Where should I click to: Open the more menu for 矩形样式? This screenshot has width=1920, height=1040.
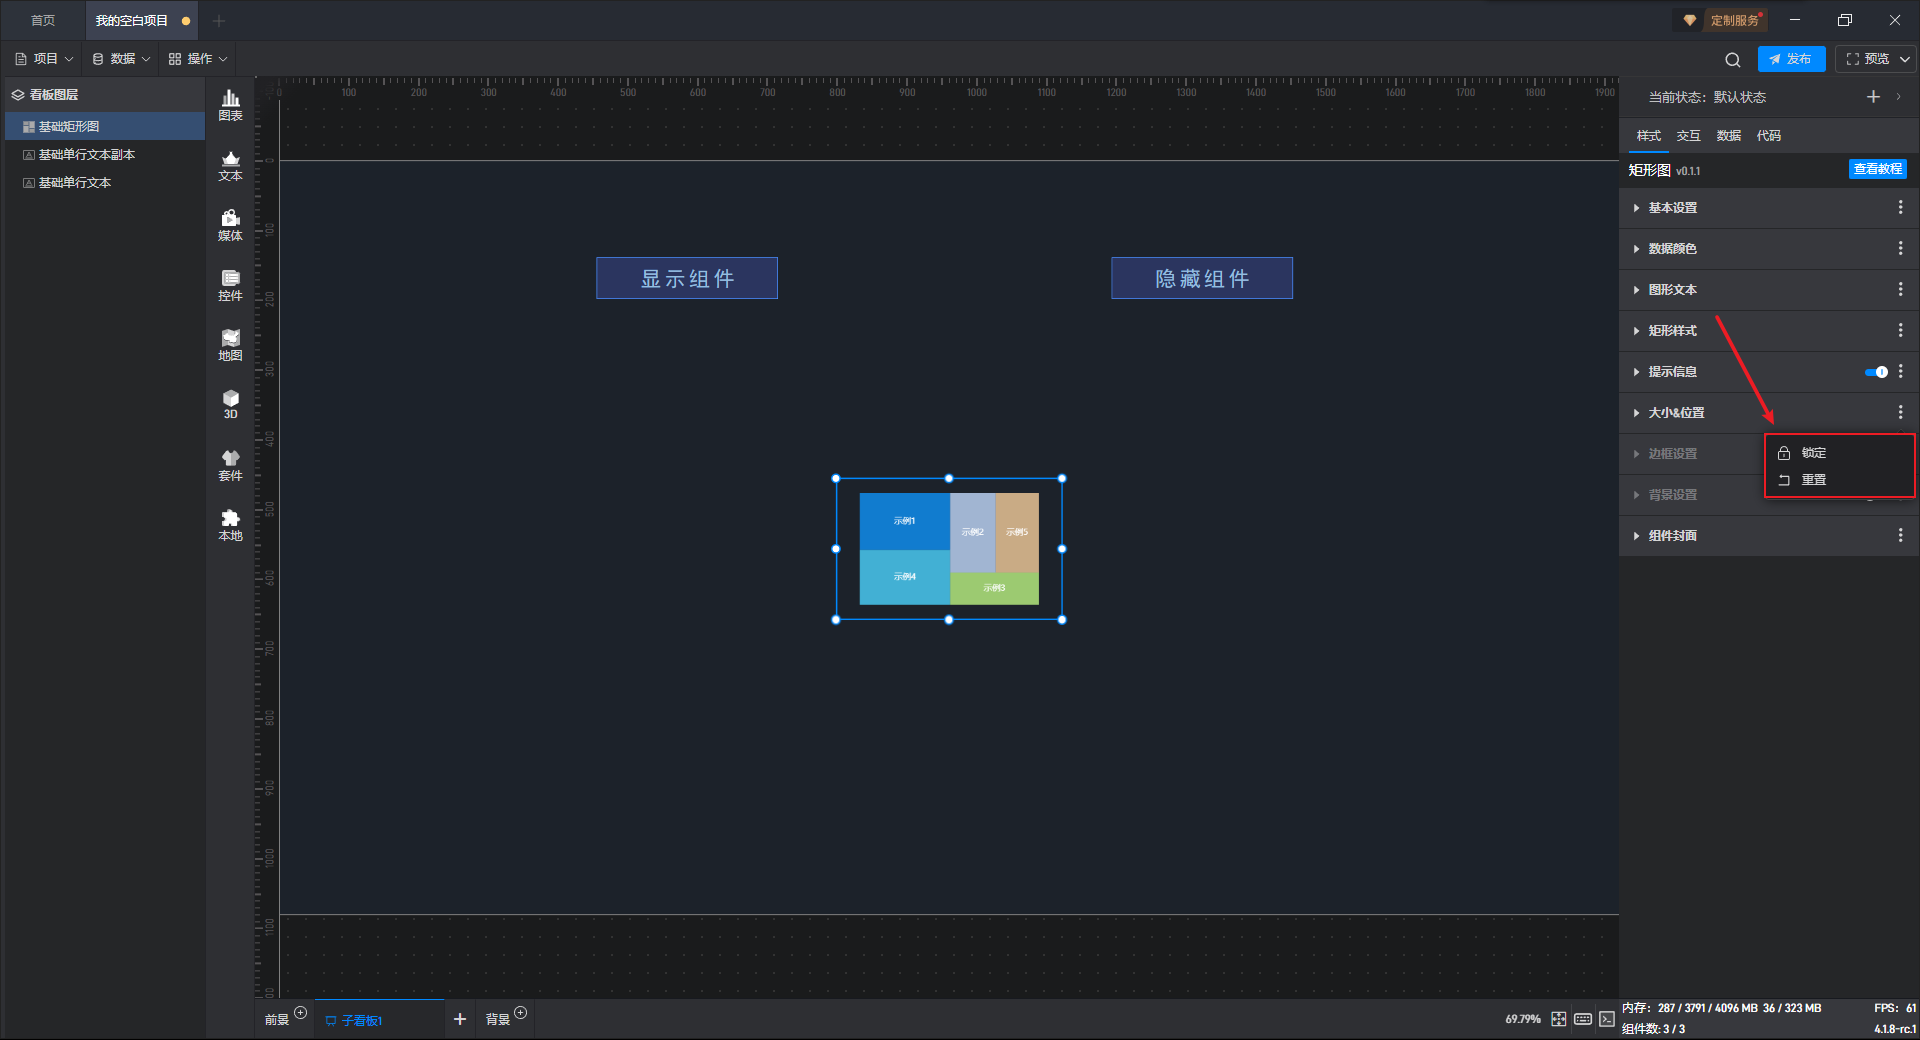pos(1900,330)
